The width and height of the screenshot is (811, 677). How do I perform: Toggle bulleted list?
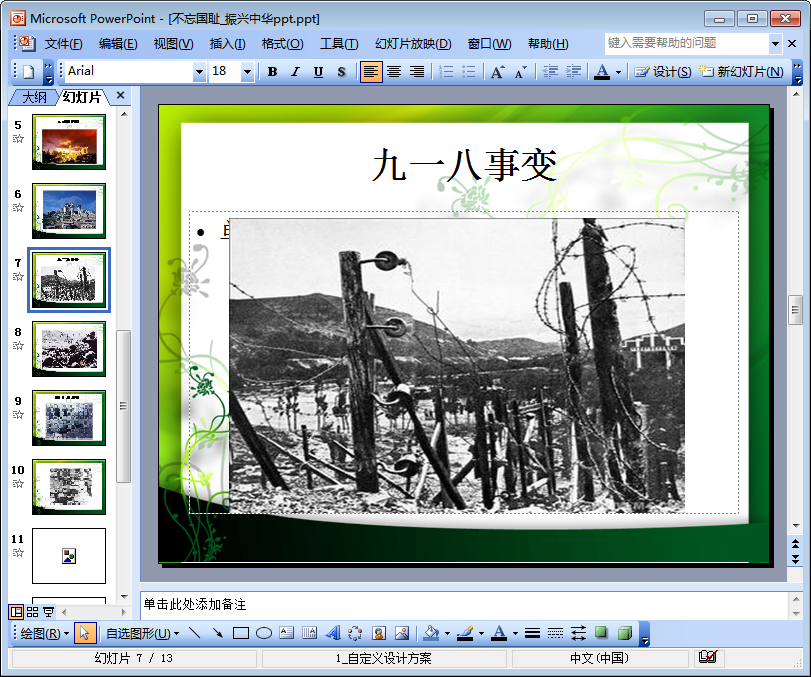tap(468, 72)
